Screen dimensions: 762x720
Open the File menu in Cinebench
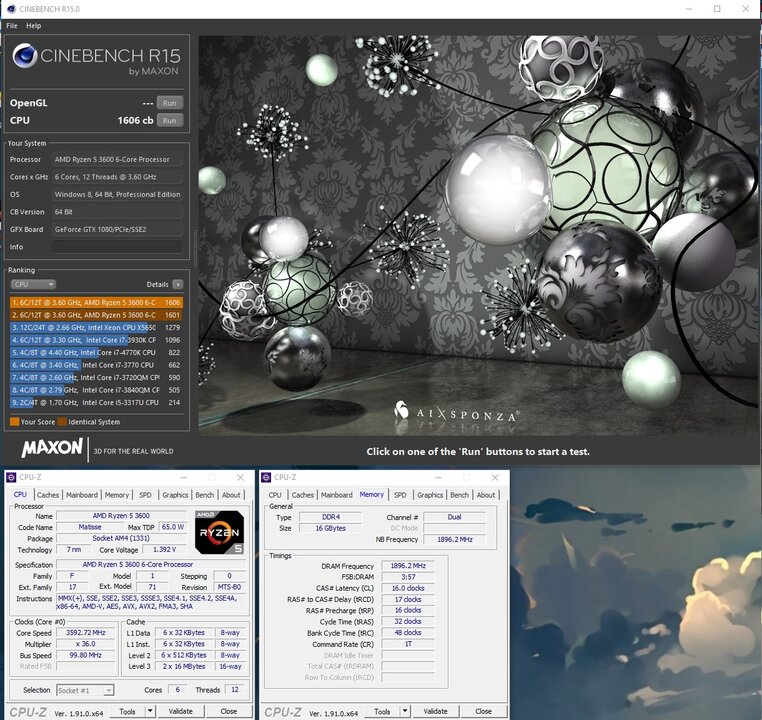click(12, 26)
